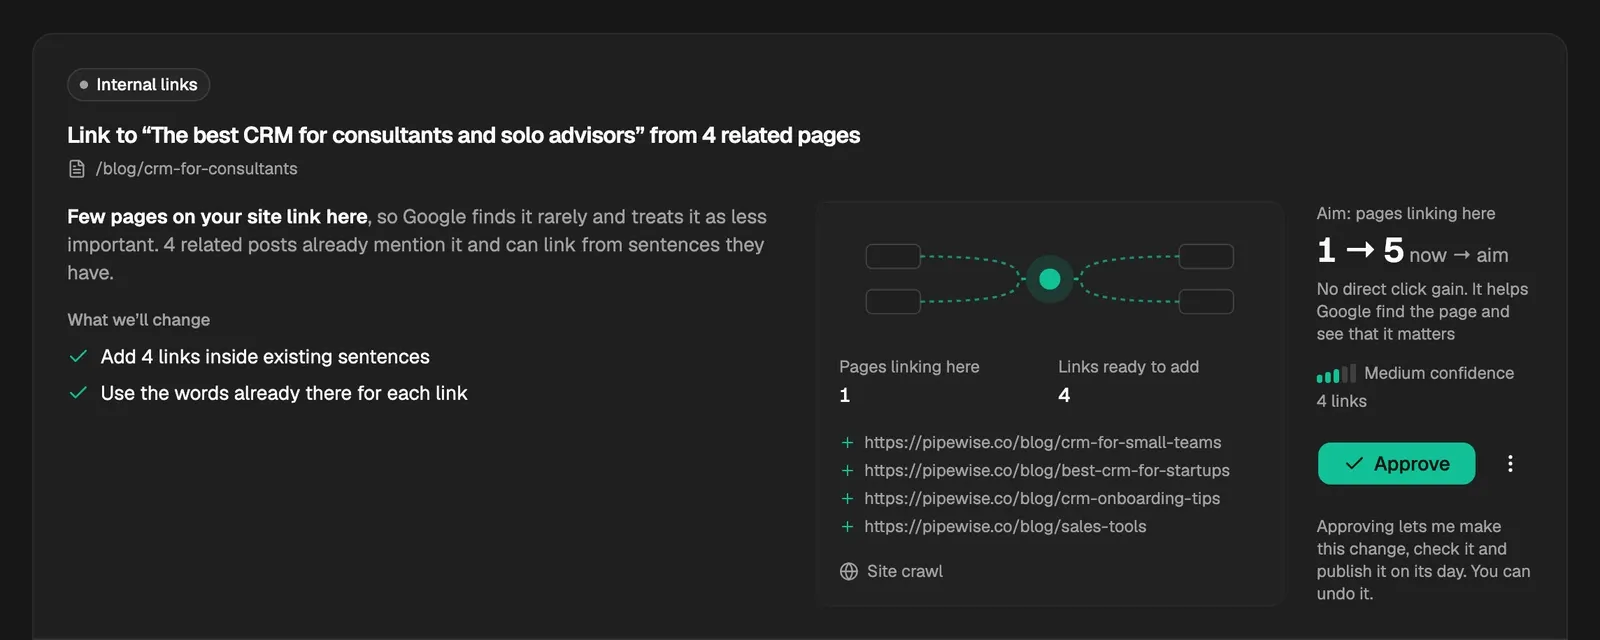Open the best-crm-for-startups blog URL

click(x=1046, y=470)
